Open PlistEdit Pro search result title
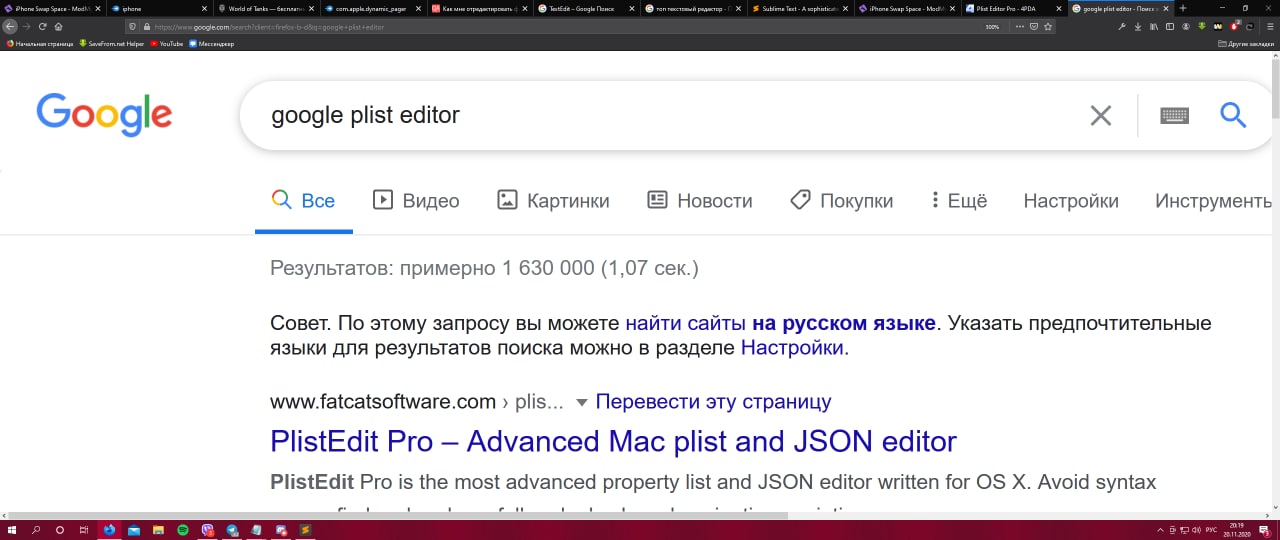The height and width of the screenshot is (540, 1280). pos(613,441)
